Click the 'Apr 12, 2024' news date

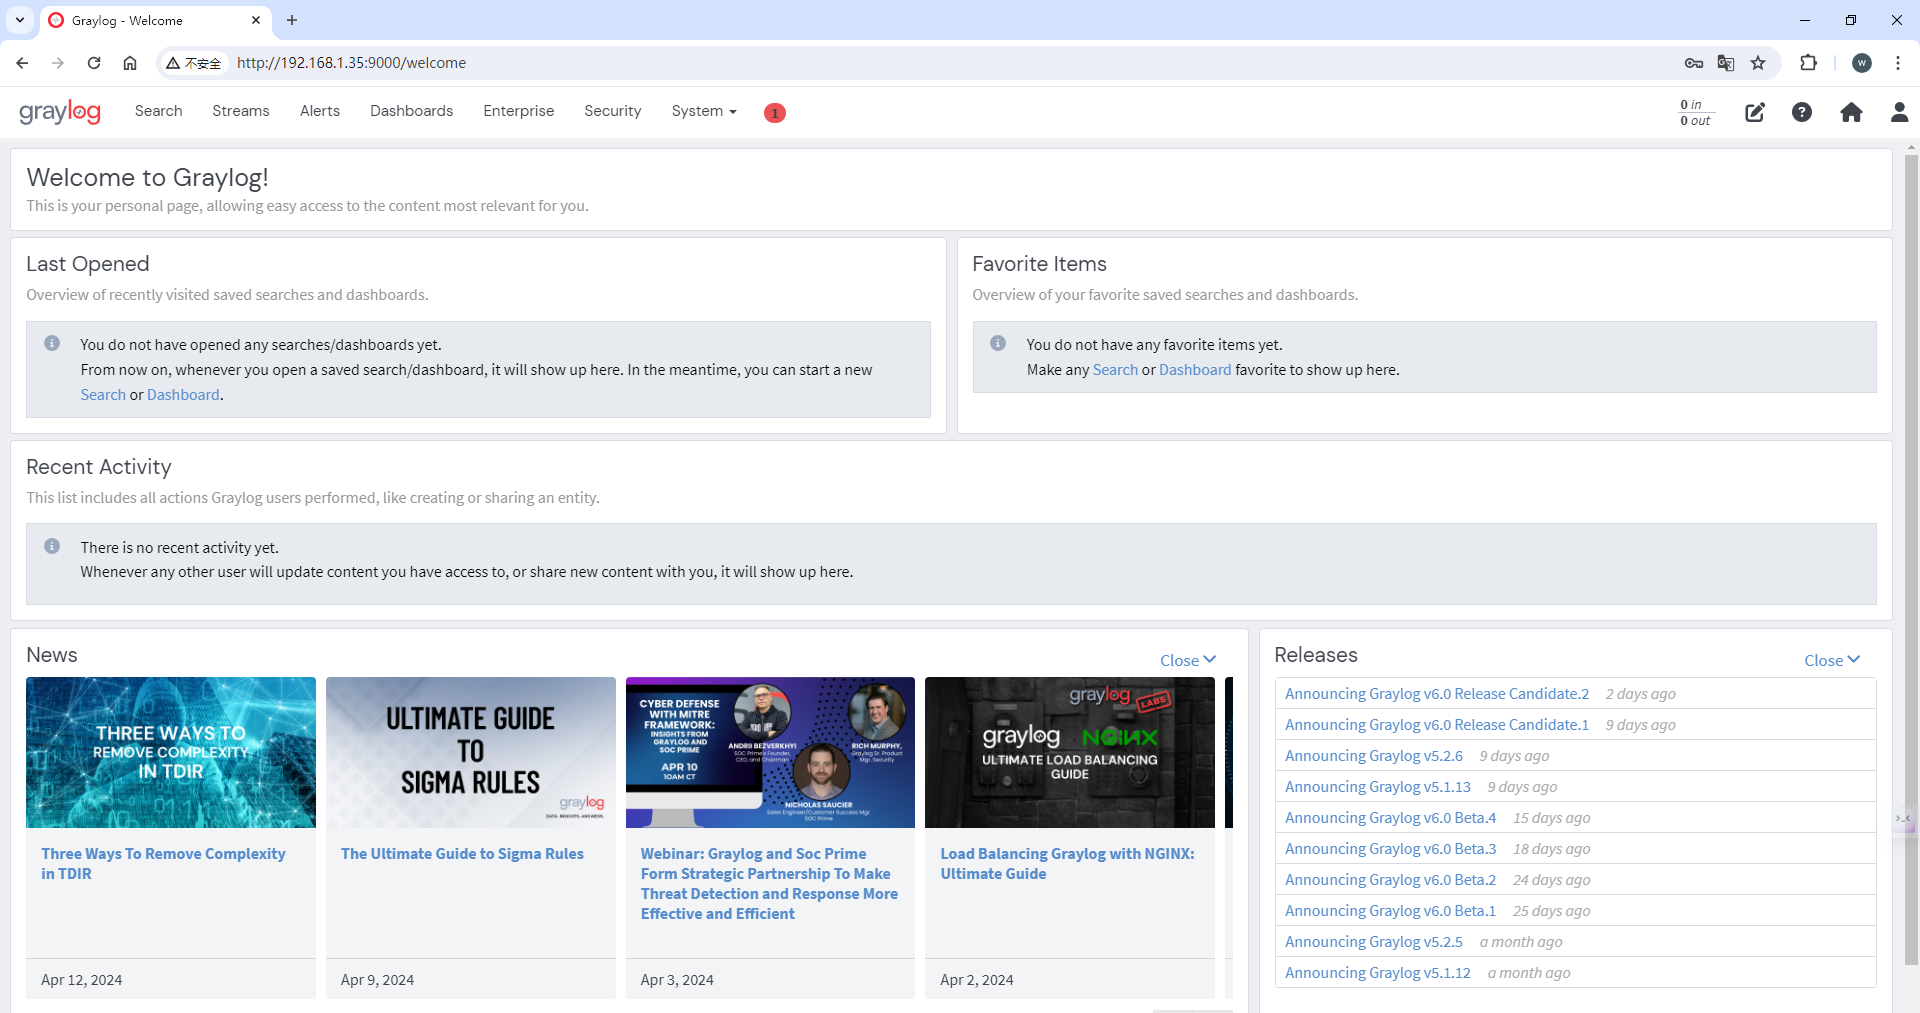tap(82, 980)
